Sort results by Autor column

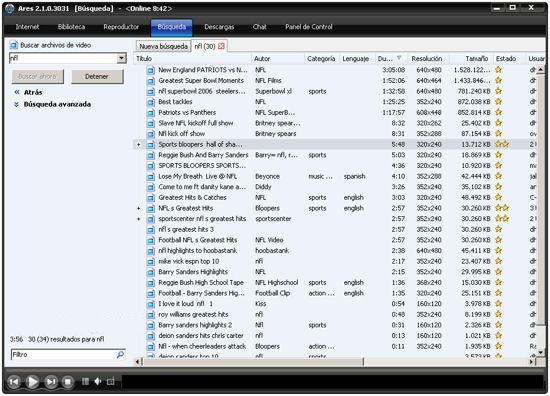(277, 59)
